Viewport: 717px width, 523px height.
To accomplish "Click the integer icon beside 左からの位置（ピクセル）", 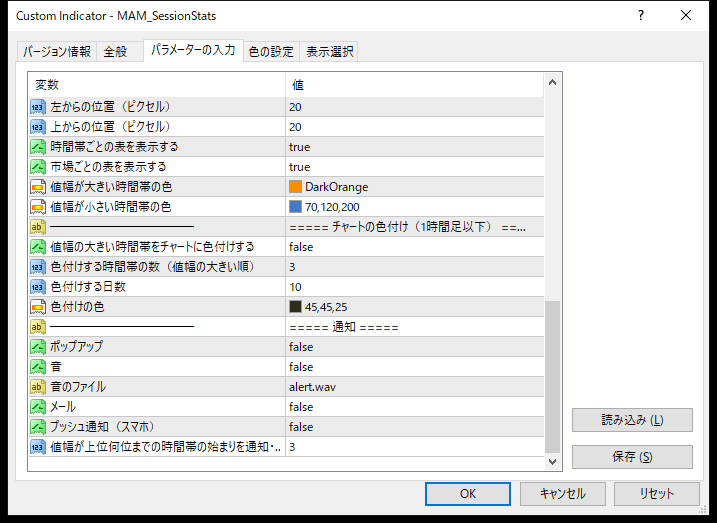I will point(37,107).
